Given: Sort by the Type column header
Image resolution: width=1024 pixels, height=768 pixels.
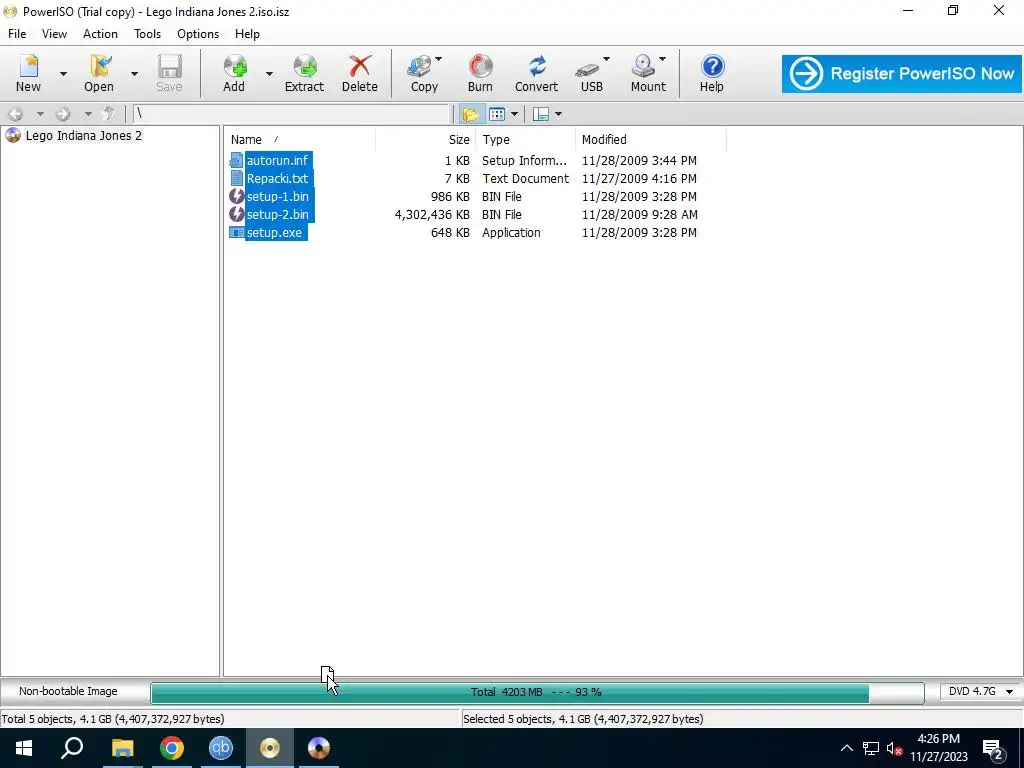Looking at the screenshot, I should click(x=496, y=140).
